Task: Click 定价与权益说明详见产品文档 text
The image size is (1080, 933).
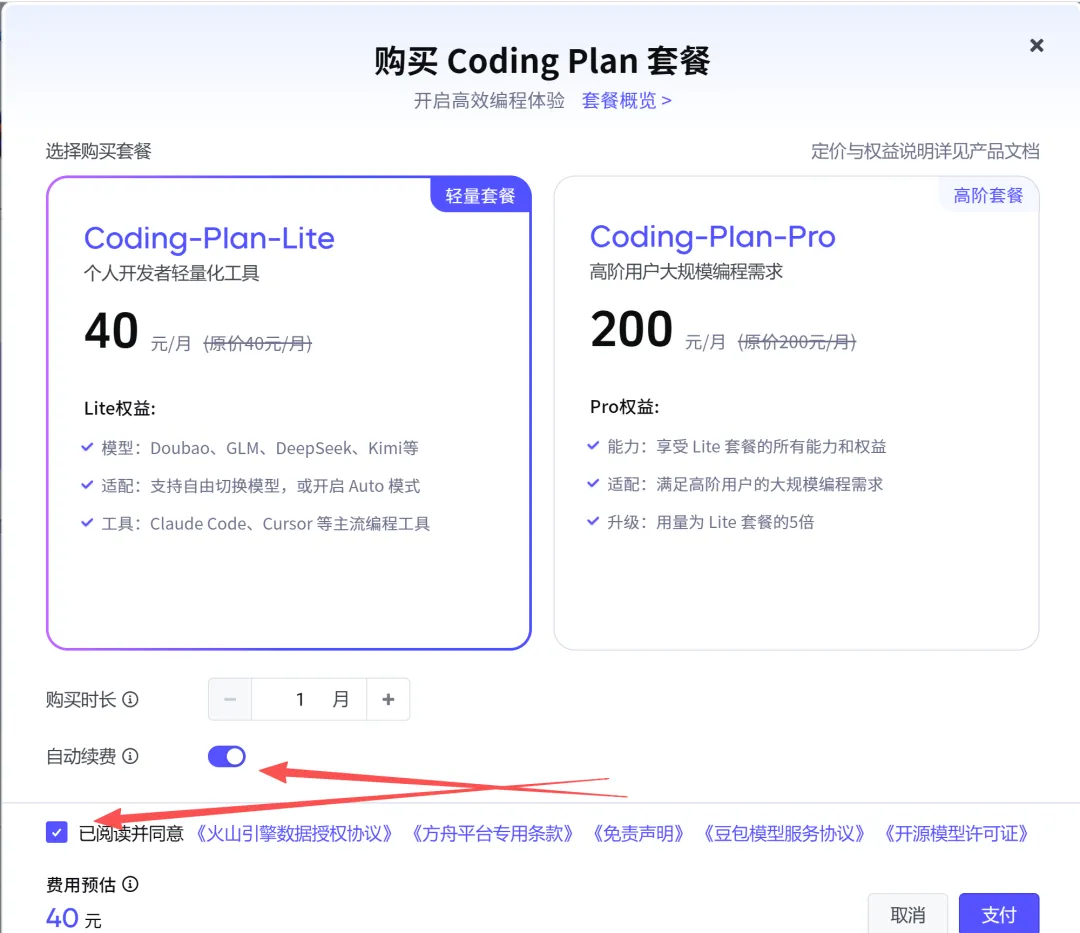Action: [x=925, y=151]
